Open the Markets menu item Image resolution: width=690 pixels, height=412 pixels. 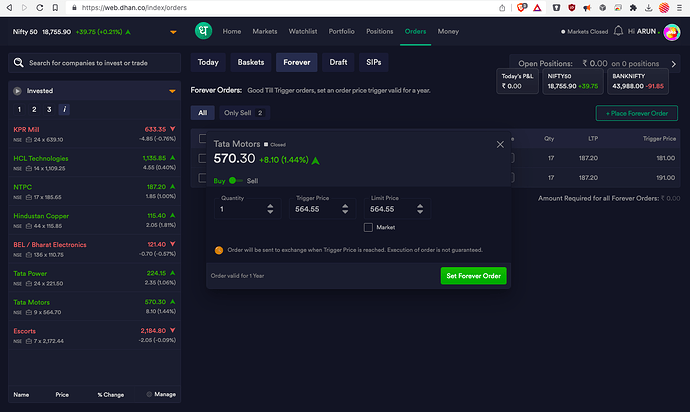click(x=265, y=31)
